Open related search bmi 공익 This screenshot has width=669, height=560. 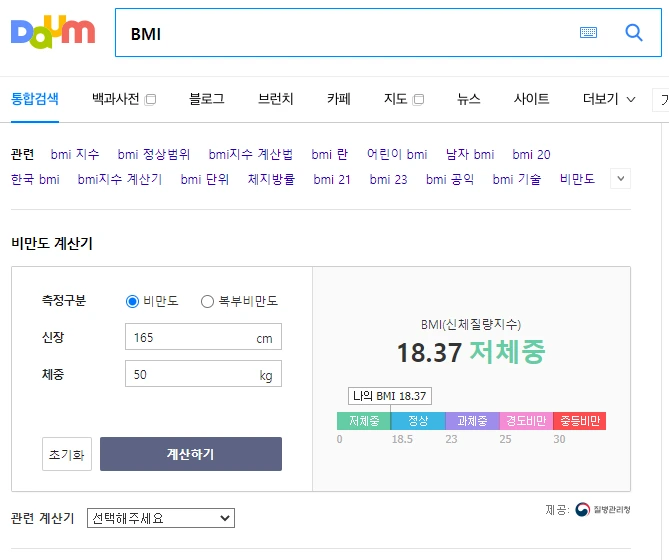click(x=450, y=179)
